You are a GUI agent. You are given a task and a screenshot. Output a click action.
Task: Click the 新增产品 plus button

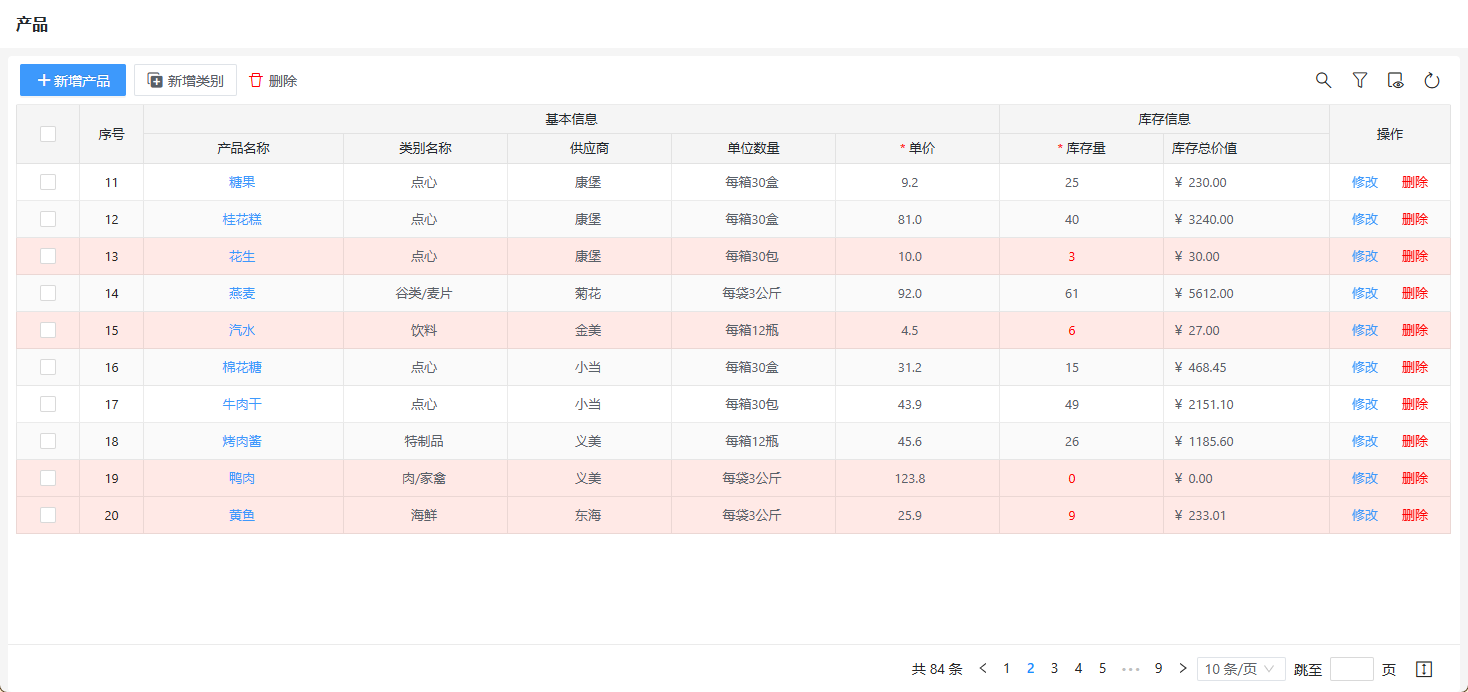coord(73,80)
